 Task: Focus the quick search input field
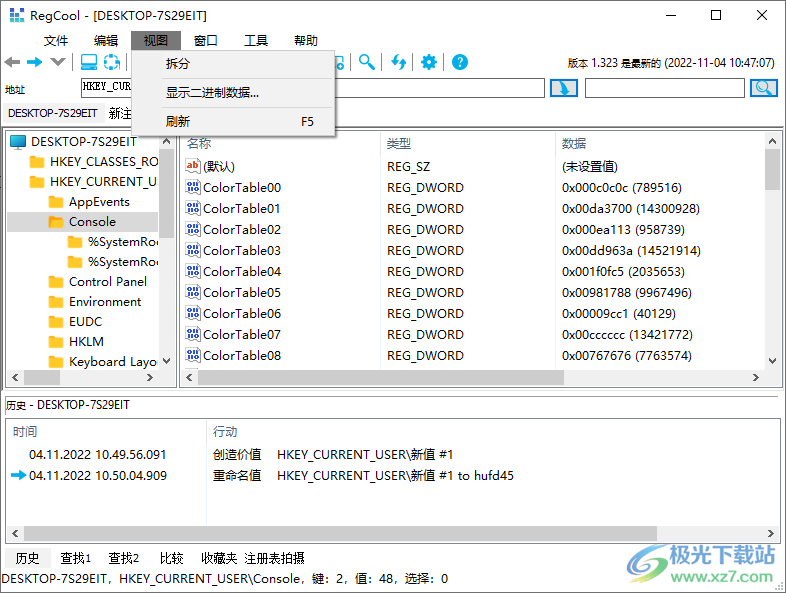point(665,88)
